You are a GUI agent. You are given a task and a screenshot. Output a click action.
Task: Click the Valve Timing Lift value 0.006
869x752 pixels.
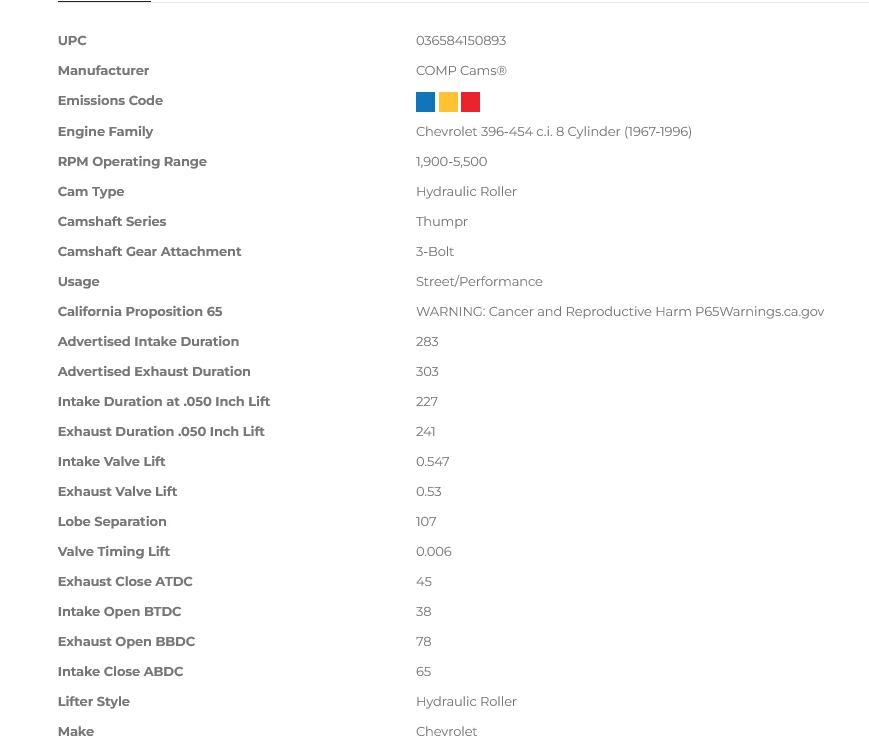(433, 552)
